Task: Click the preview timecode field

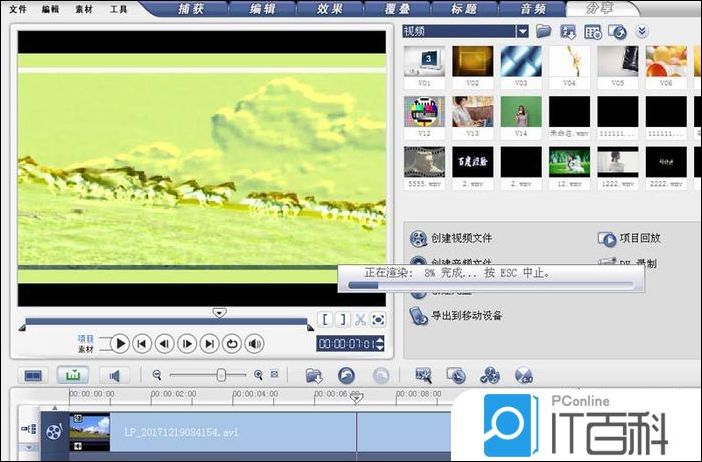Action: click(346, 344)
